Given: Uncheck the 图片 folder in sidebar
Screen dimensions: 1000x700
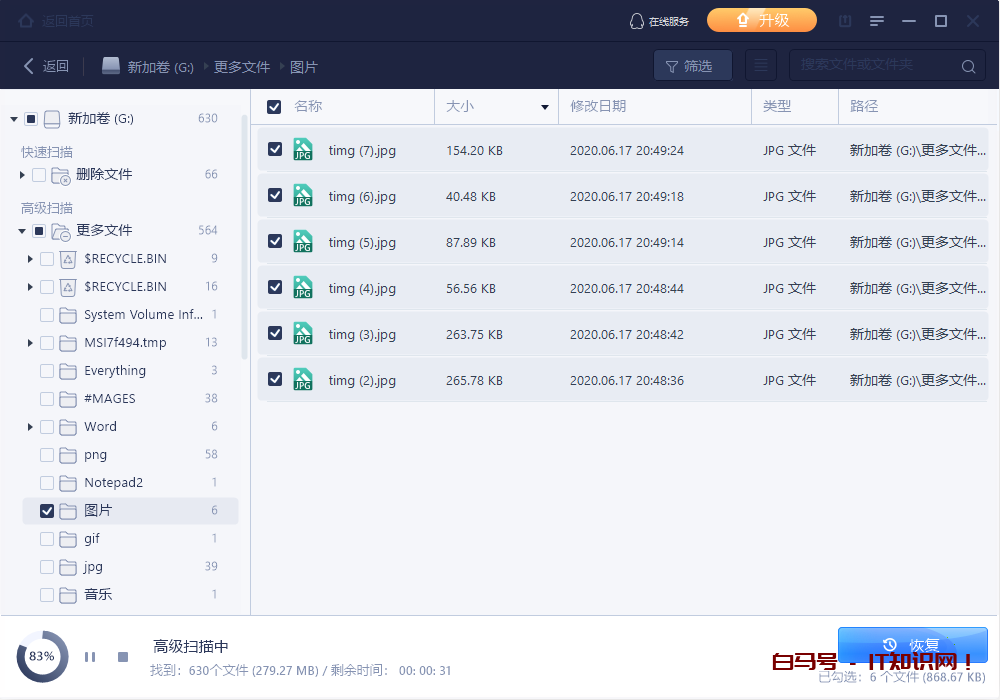Looking at the screenshot, I should tap(46, 510).
